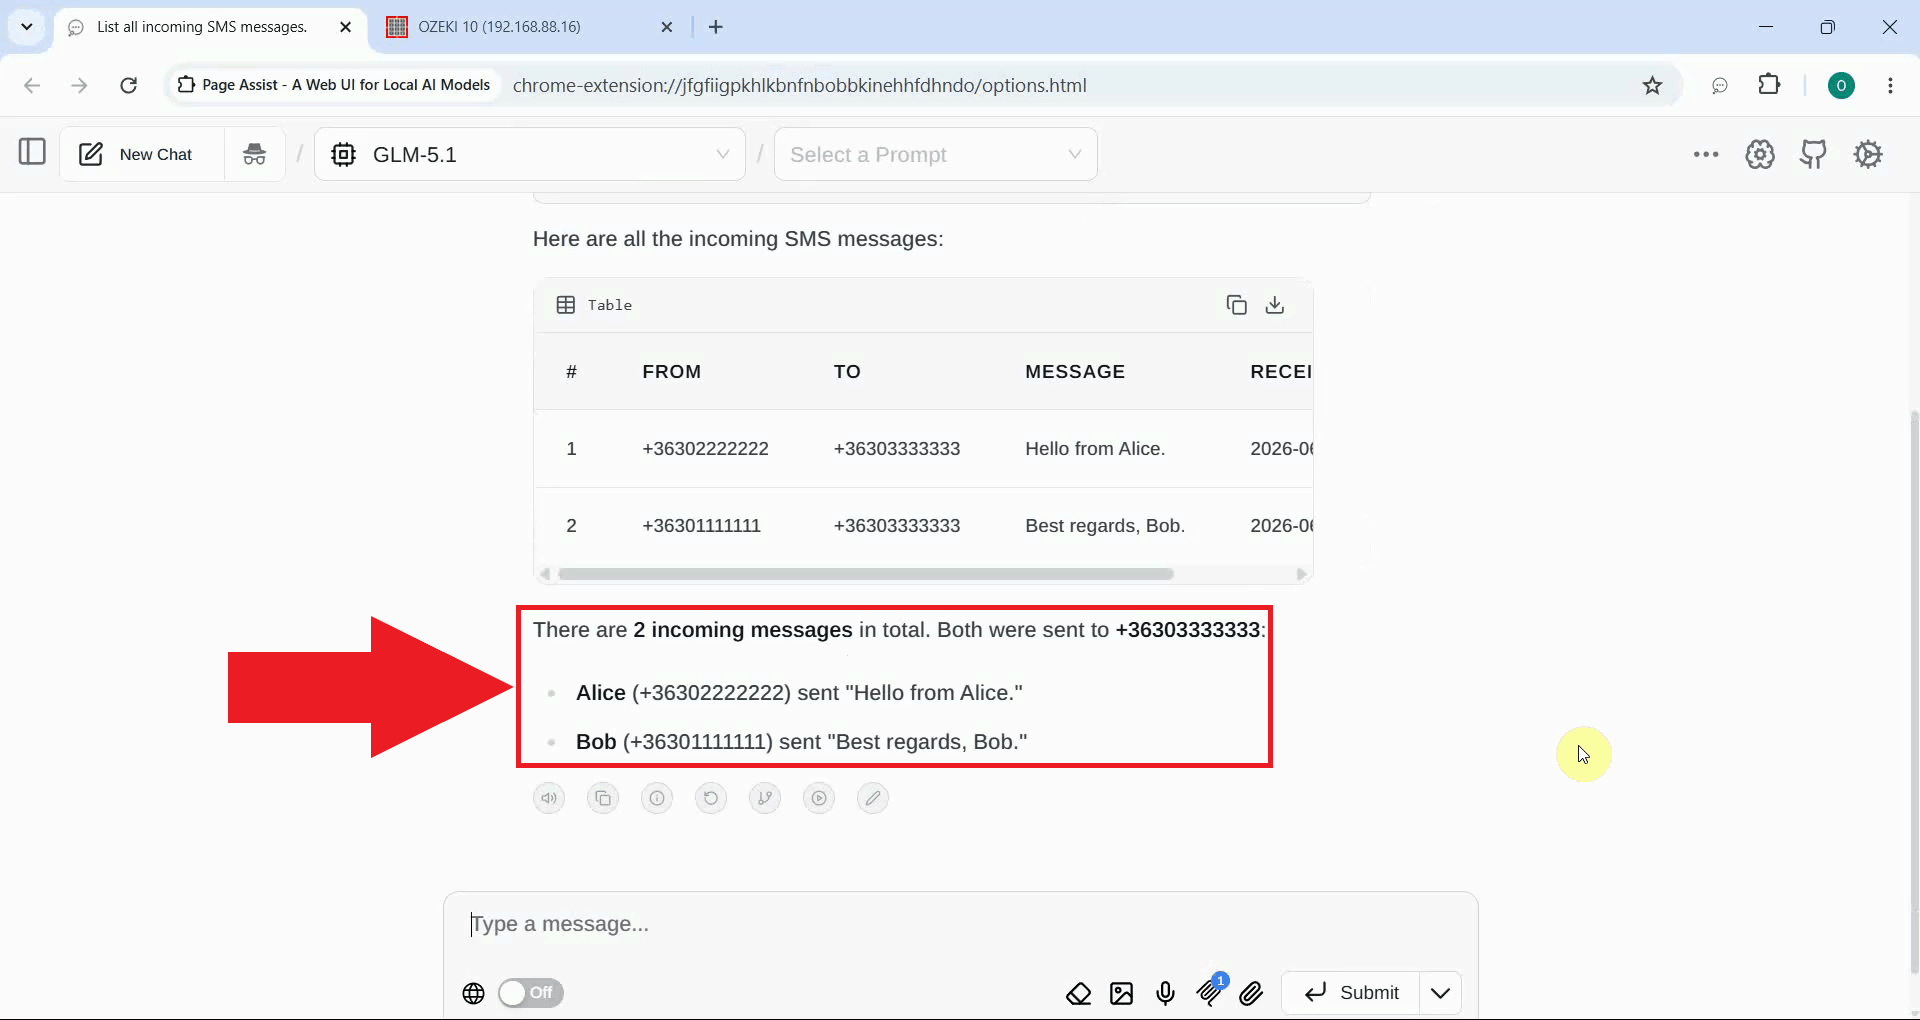Screen dimensions: 1920x1020
Task: Toggle the internet search Off switch
Action: (x=531, y=993)
